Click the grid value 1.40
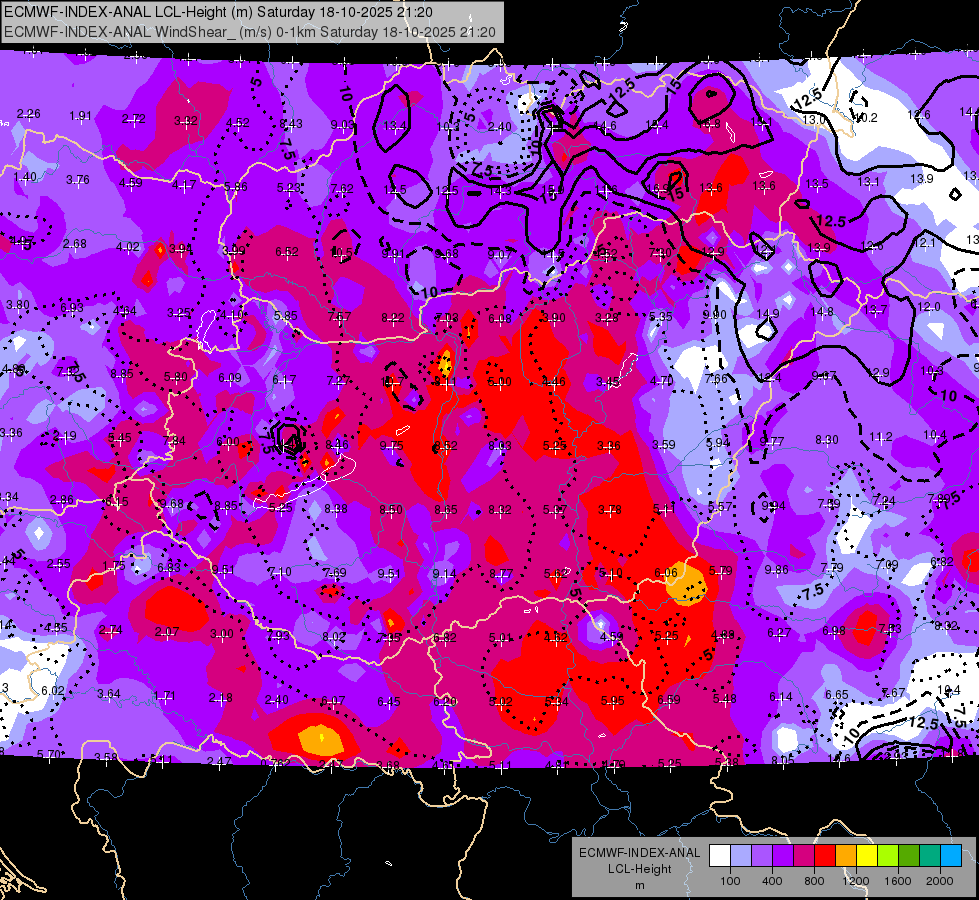Image resolution: width=979 pixels, height=900 pixels. (25, 176)
